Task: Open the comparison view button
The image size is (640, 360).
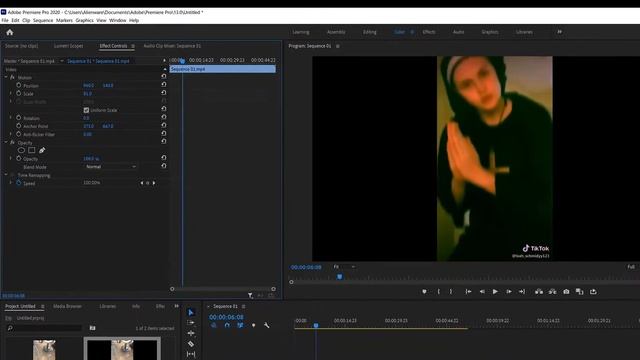Action: (579, 291)
